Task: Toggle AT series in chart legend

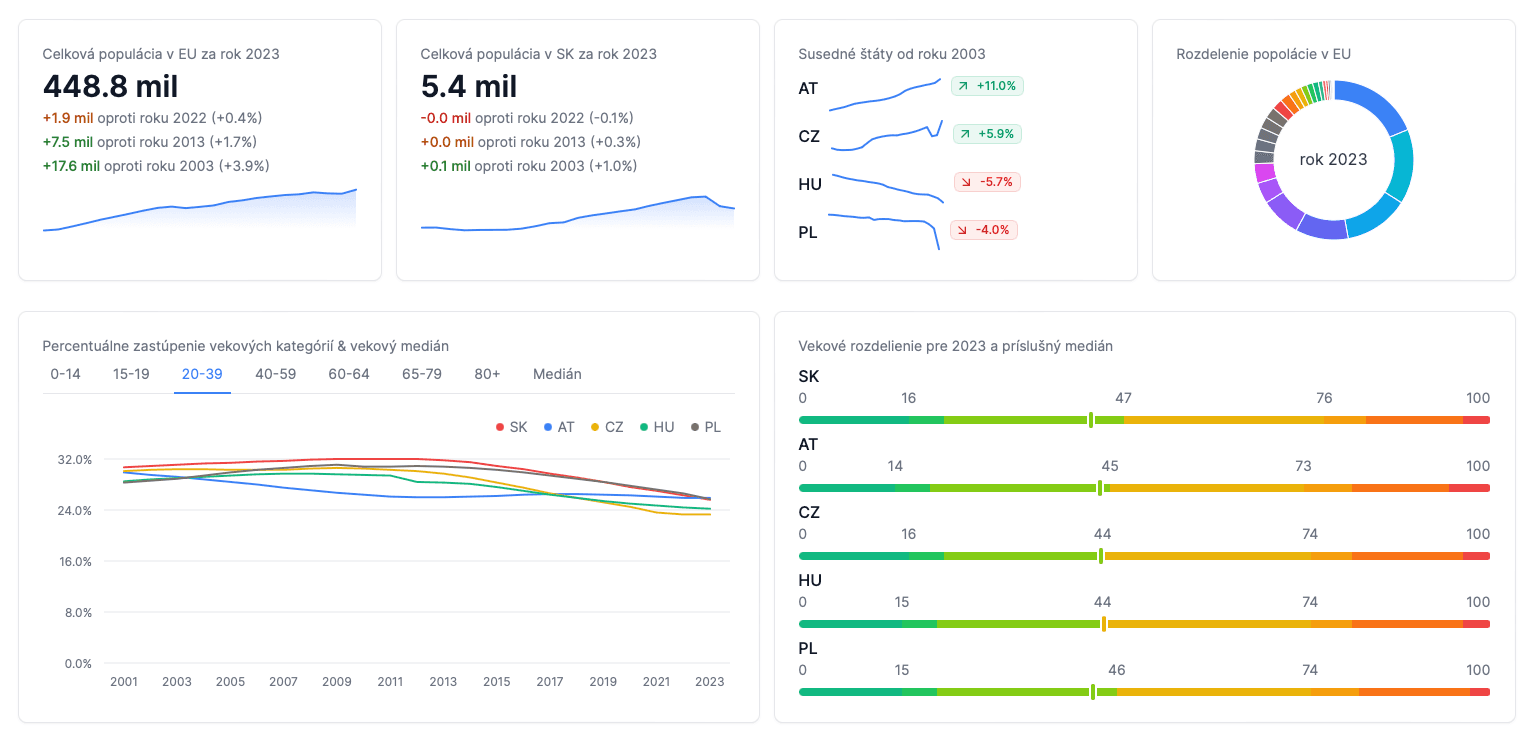Action: [x=559, y=427]
